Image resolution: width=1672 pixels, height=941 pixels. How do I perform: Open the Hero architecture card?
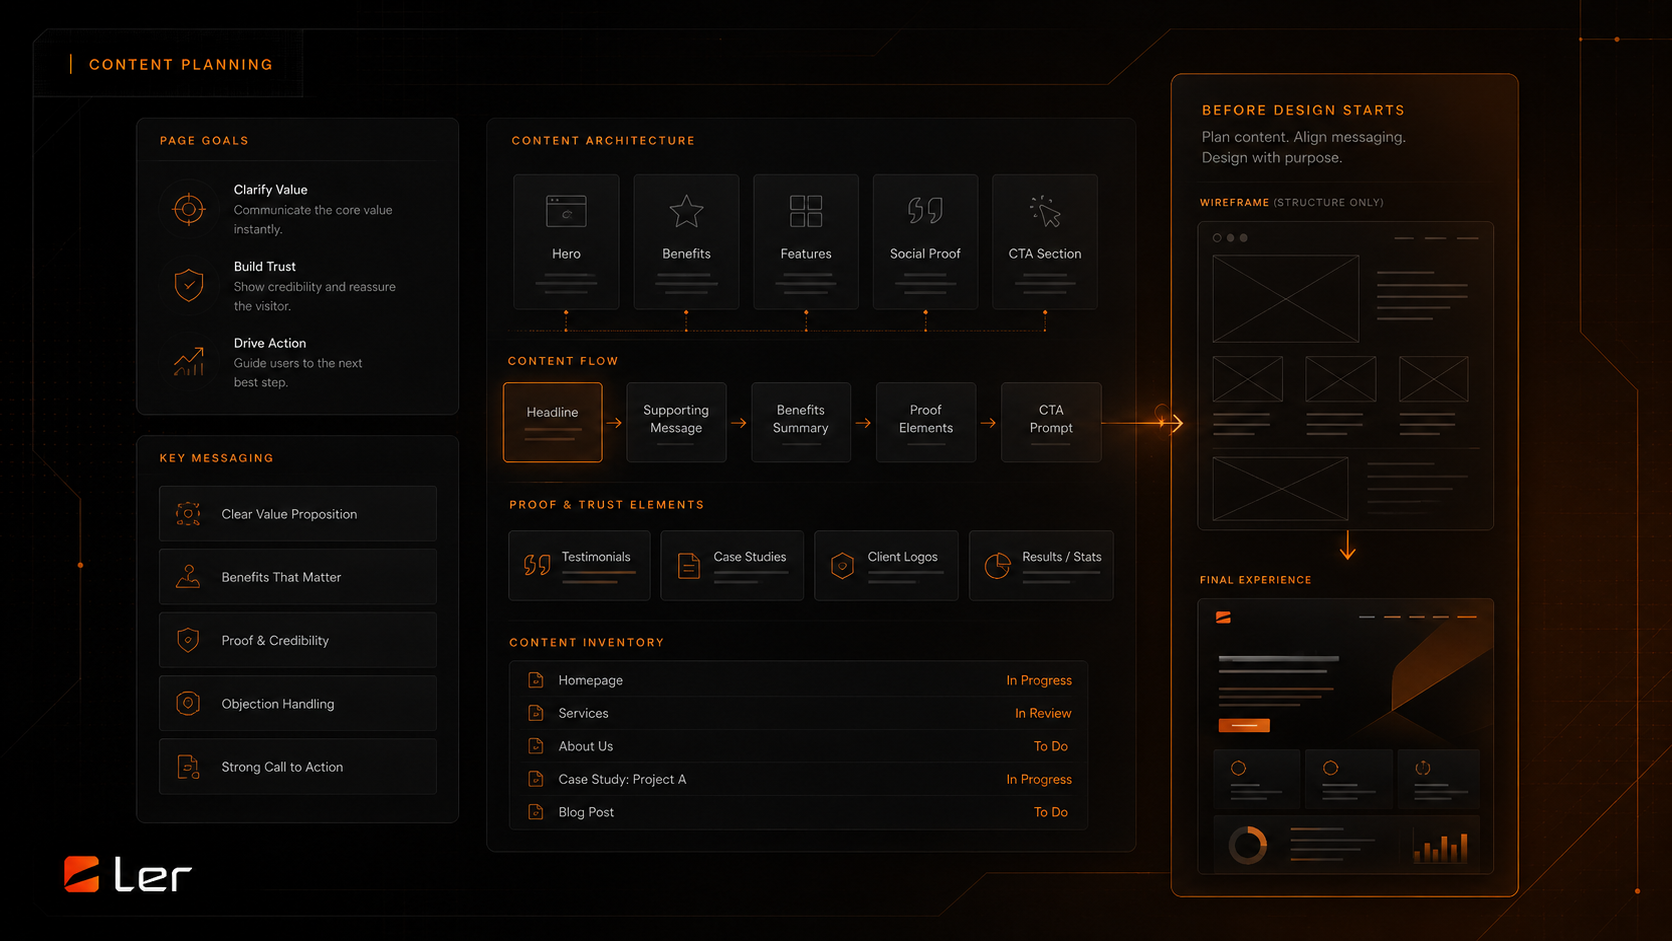click(x=566, y=241)
